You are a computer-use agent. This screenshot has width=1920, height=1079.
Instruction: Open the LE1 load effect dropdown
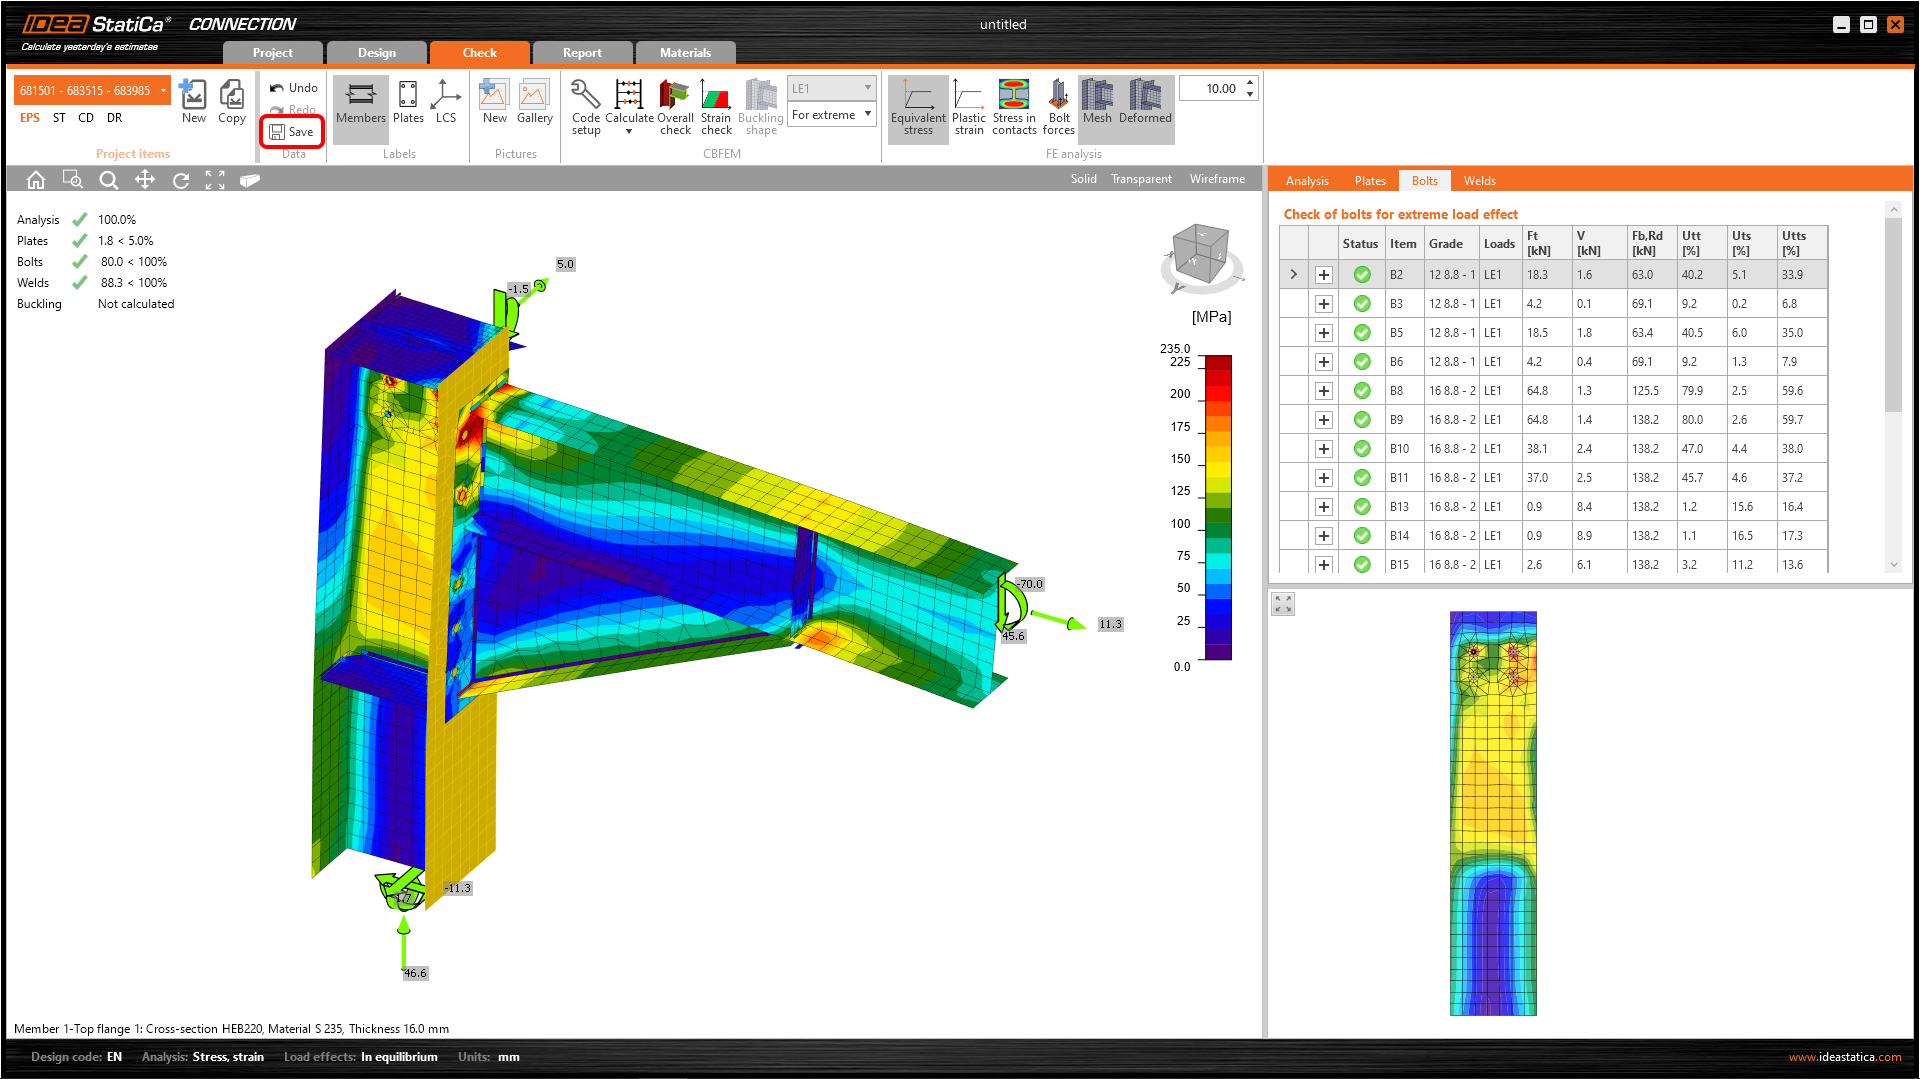coord(866,88)
